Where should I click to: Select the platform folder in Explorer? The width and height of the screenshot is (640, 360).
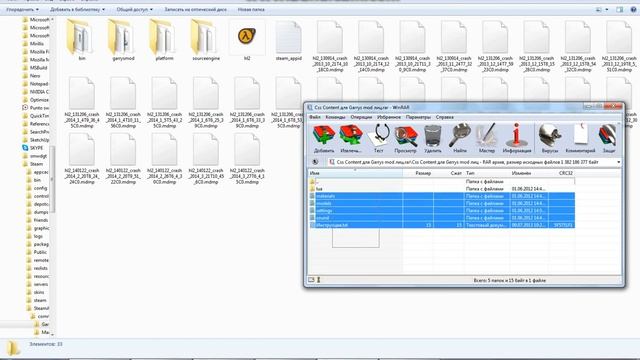(164, 40)
